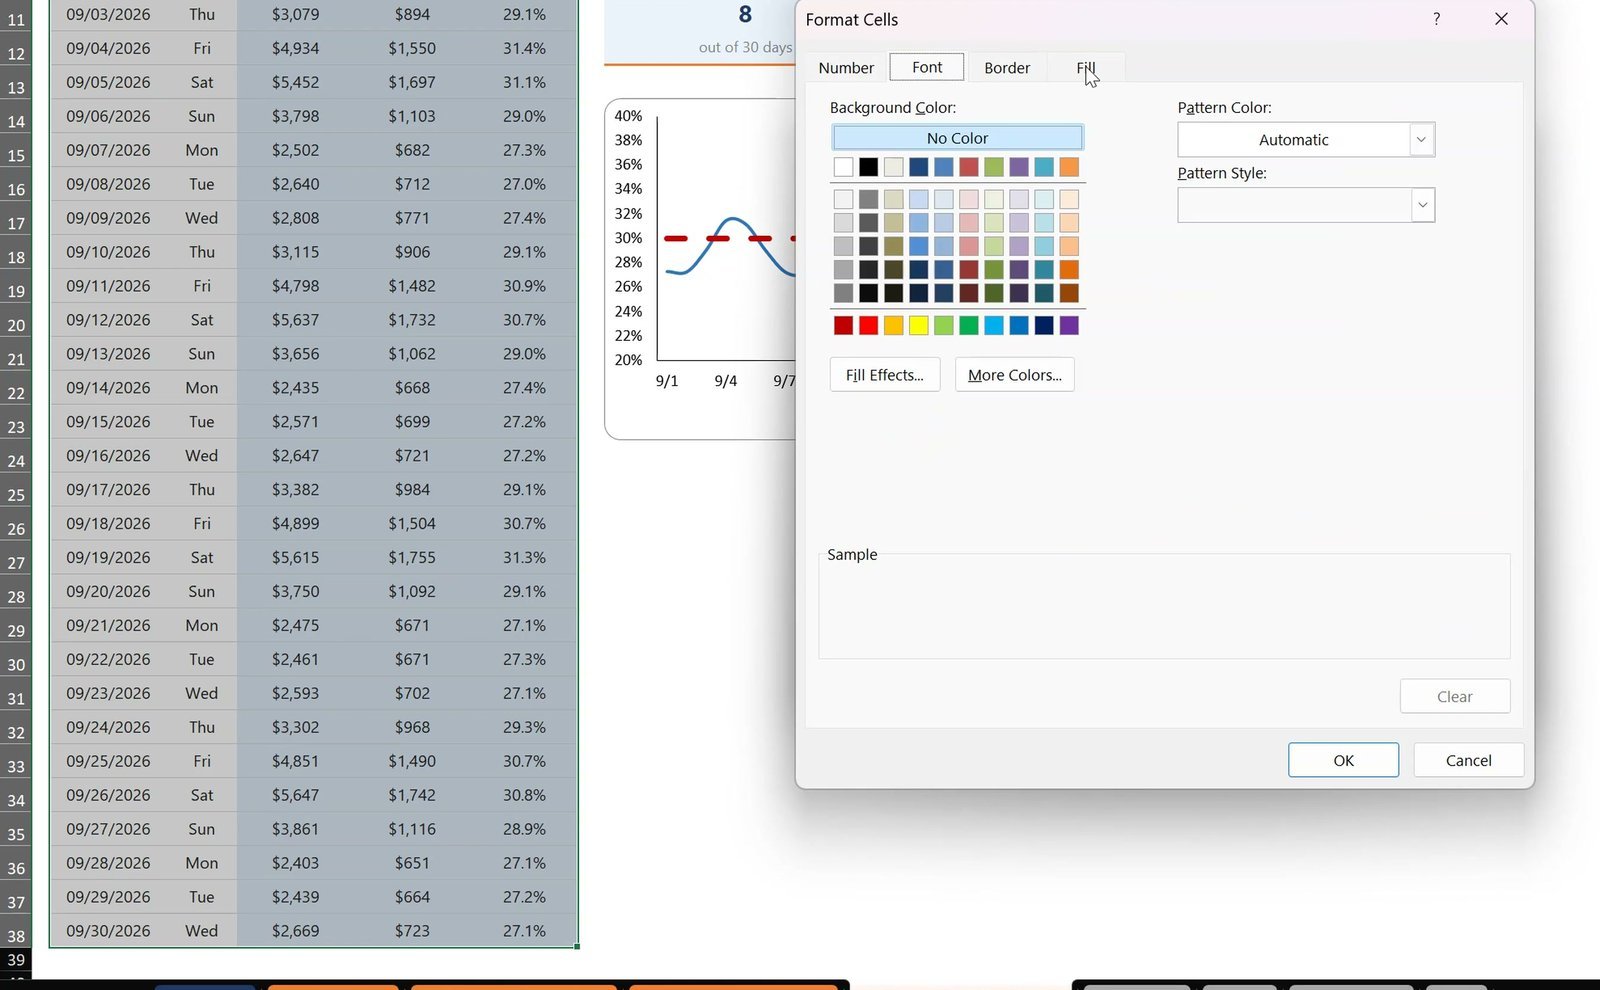Pick the black theme color swatch

868,167
